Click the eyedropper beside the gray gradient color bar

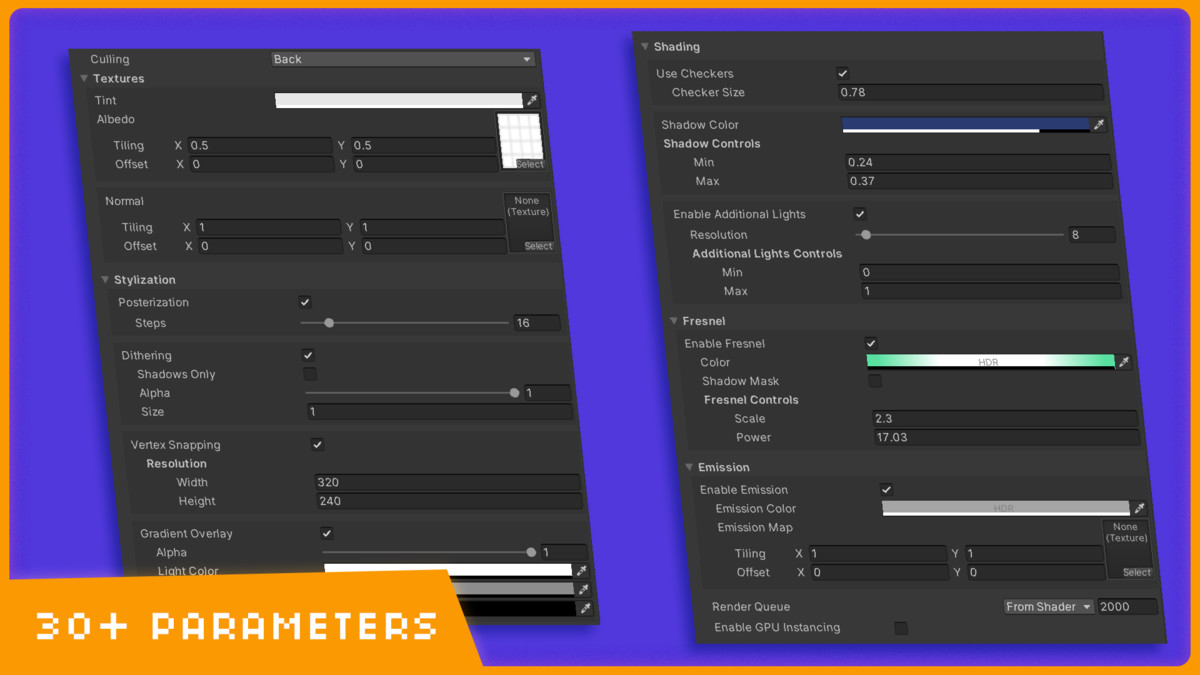584,589
